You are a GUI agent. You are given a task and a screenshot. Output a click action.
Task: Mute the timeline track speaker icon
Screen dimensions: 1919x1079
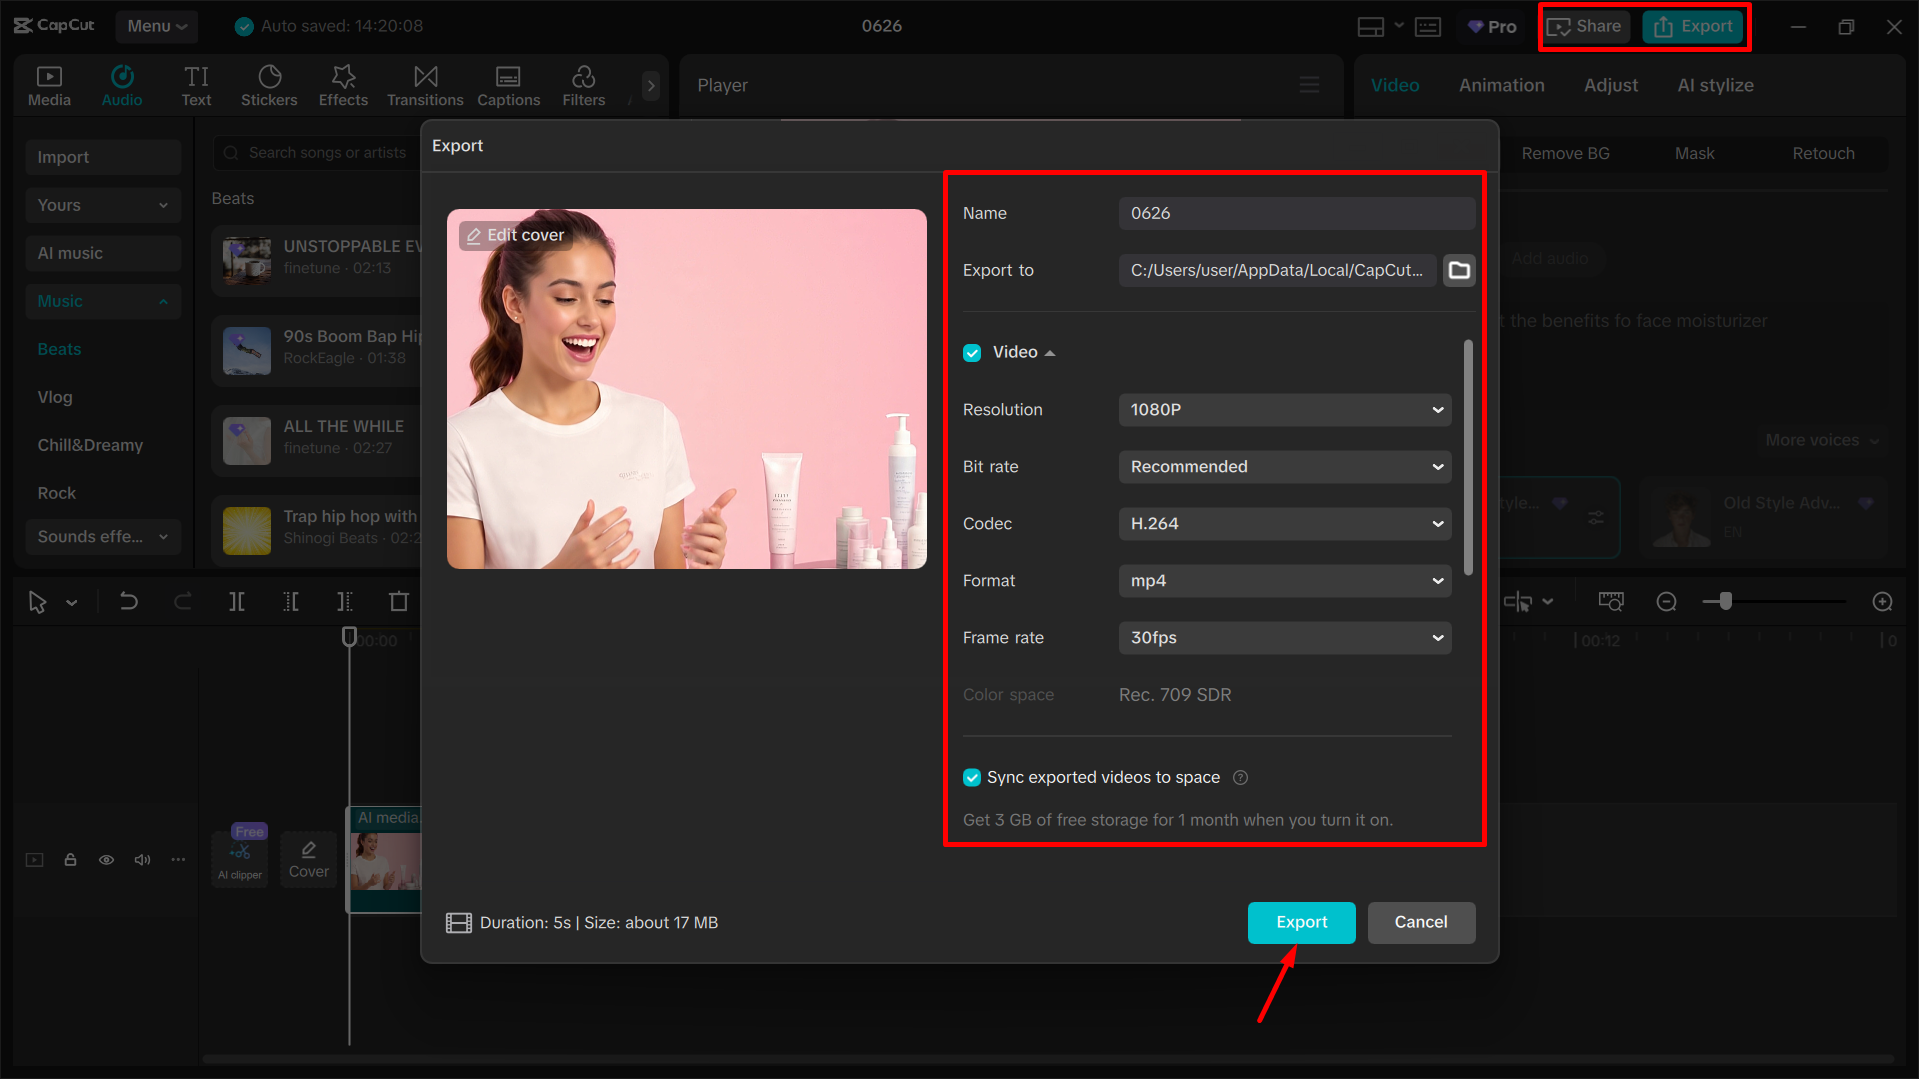point(142,860)
